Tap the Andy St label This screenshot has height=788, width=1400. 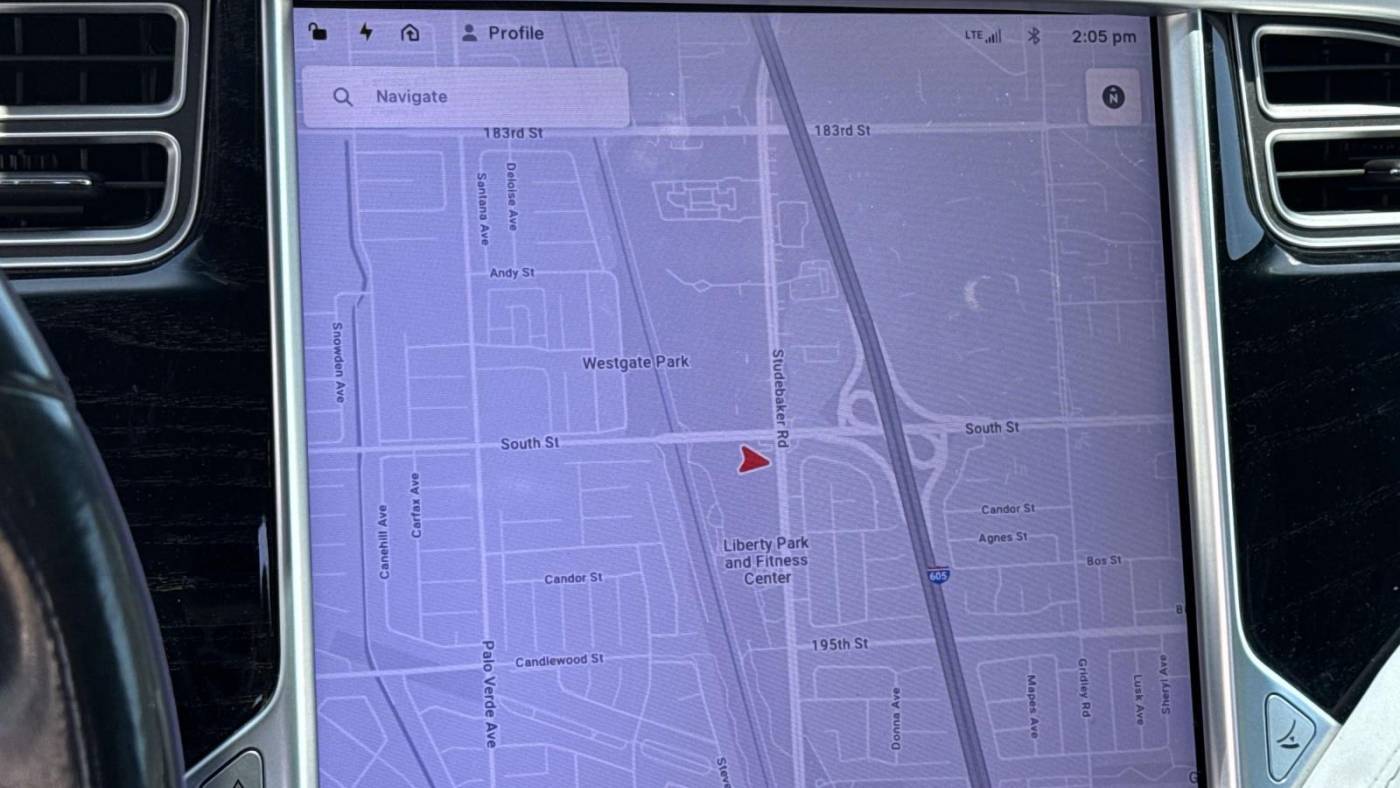pyautogui.click(x=512, y=272)
